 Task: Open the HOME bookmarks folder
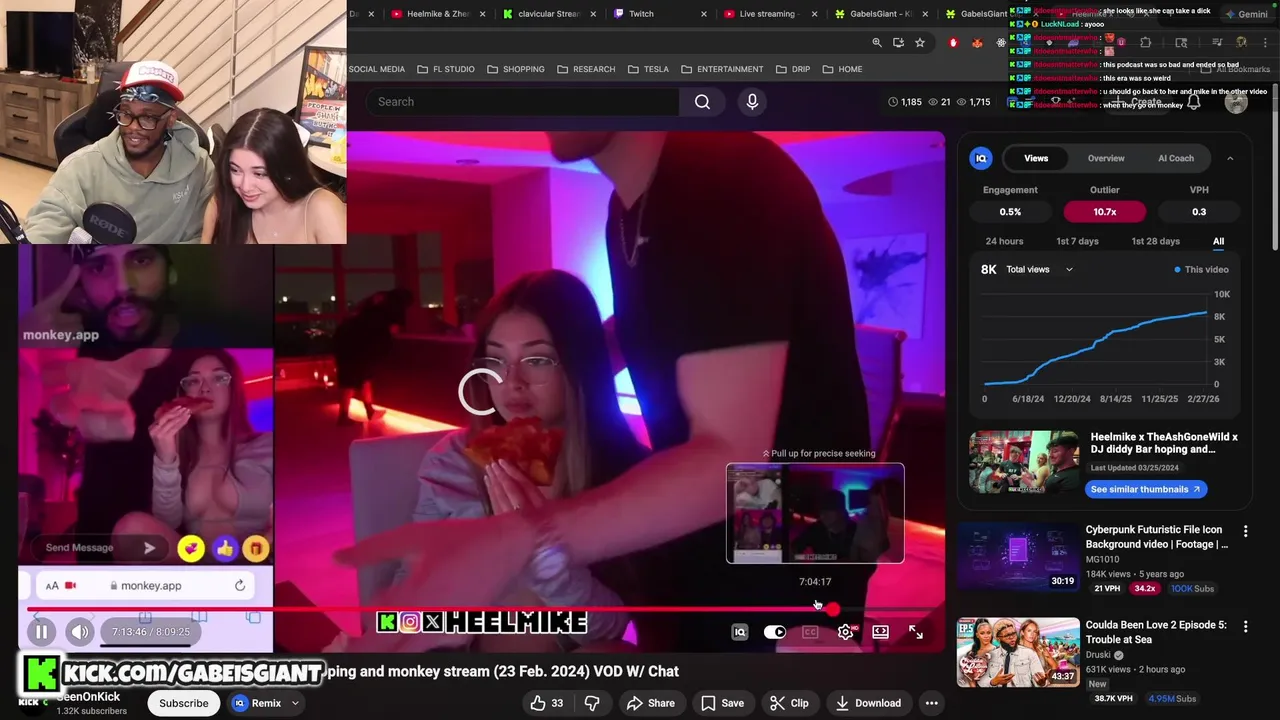pyautogui.click(x=842, y=69)
